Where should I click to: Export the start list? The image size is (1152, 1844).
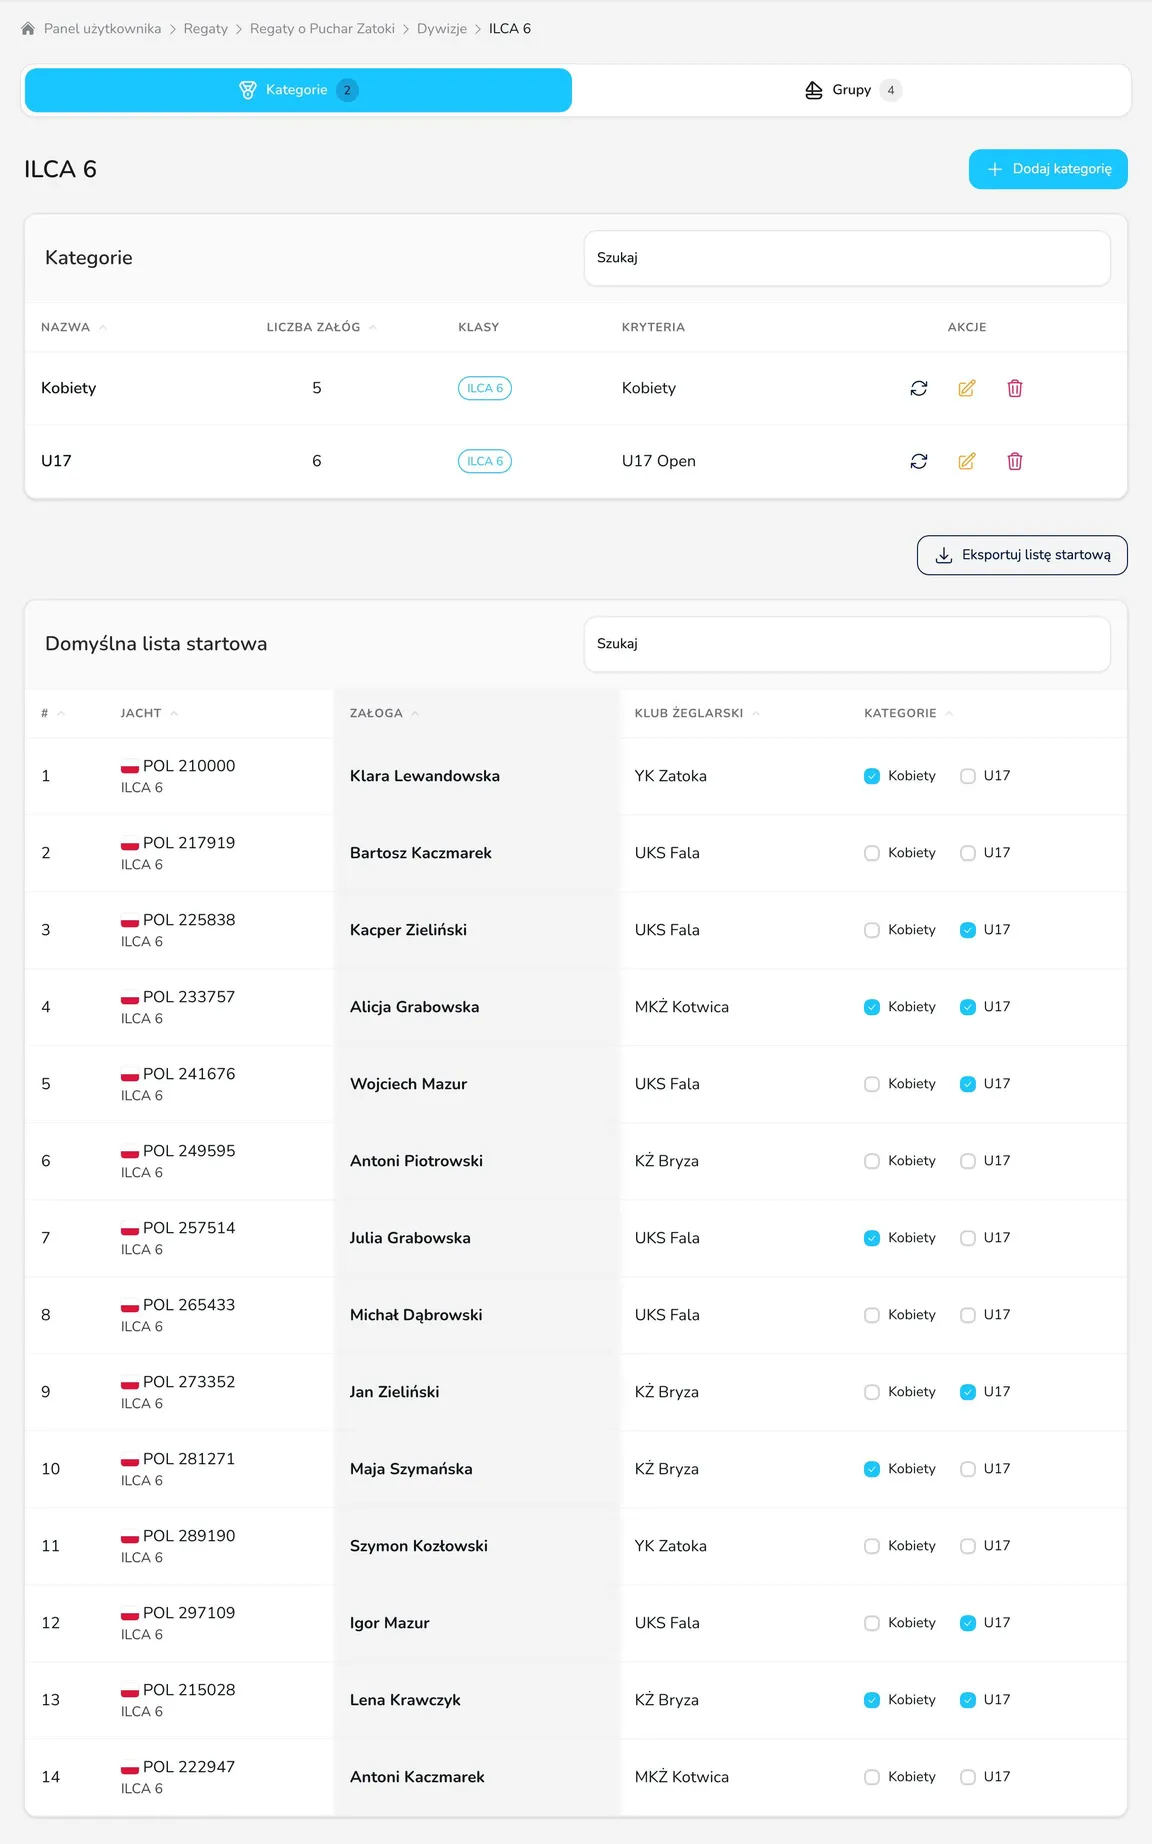pos(1022,555)
